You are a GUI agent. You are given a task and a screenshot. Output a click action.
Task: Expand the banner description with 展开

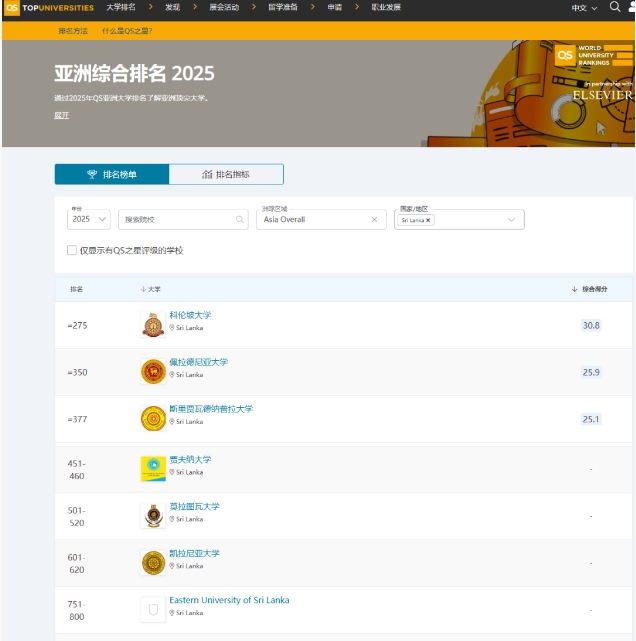click(x=61, y=115)
